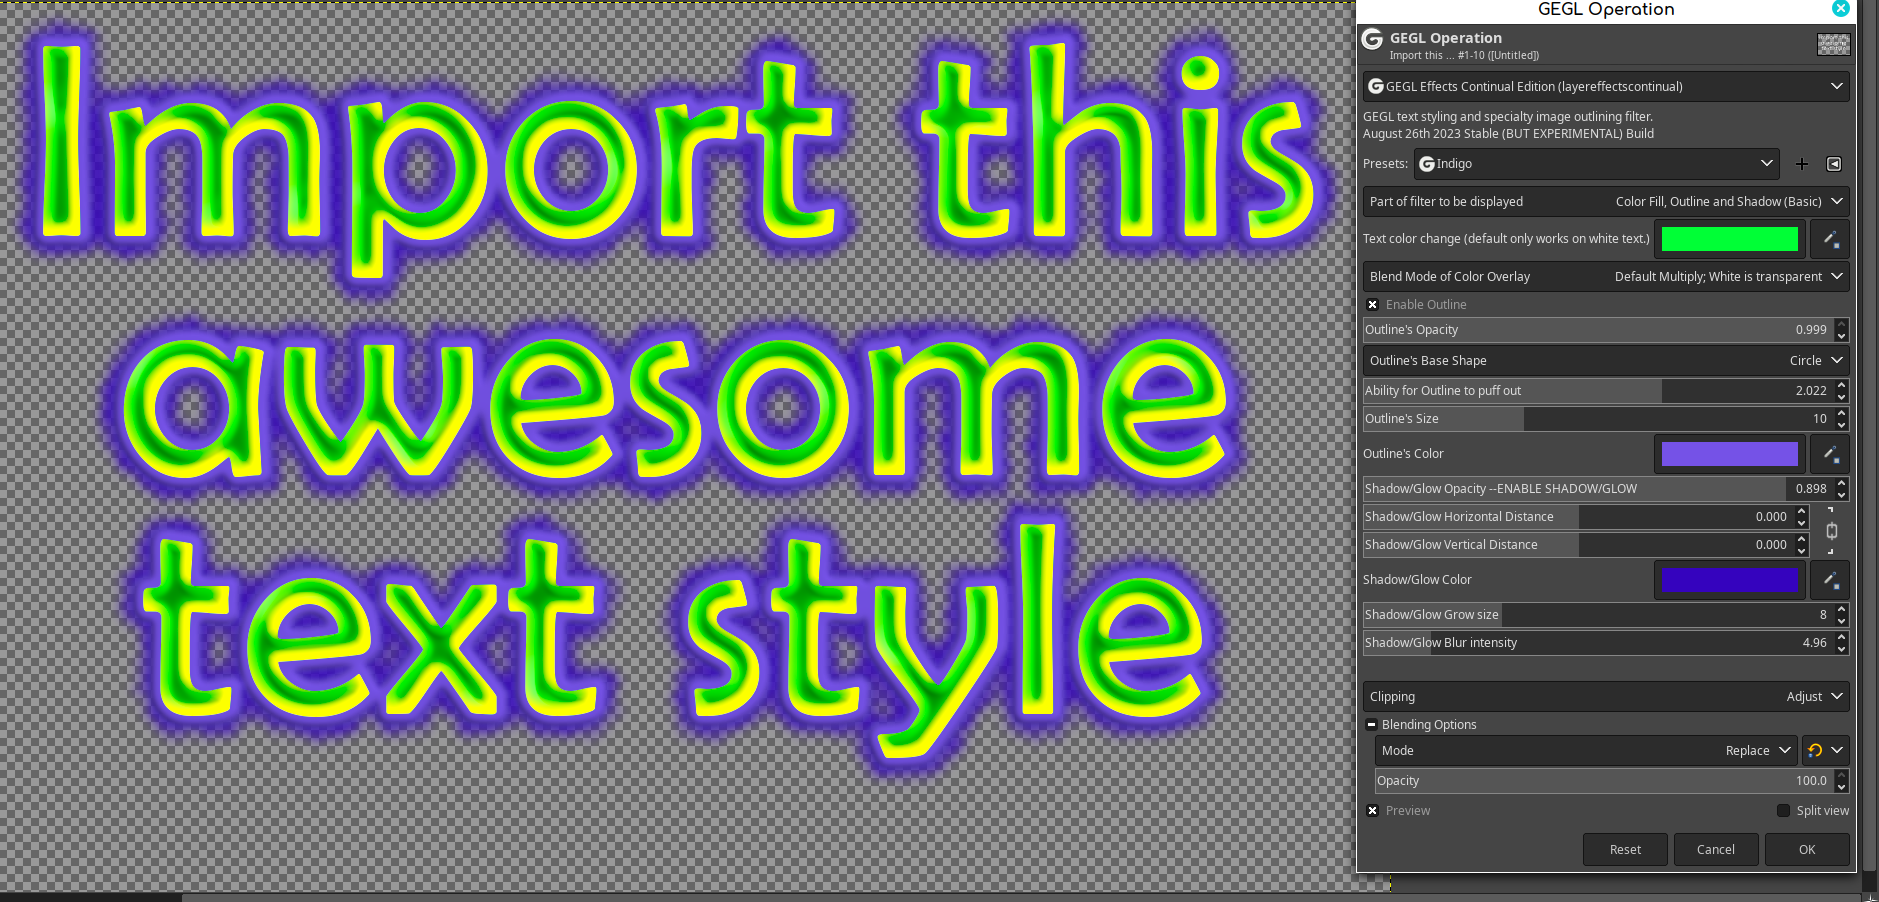The height and width of the screenshot is (902, 1879).
Task: Increase Outline's Opacity with up arrow
Action: pos(1841,325)
